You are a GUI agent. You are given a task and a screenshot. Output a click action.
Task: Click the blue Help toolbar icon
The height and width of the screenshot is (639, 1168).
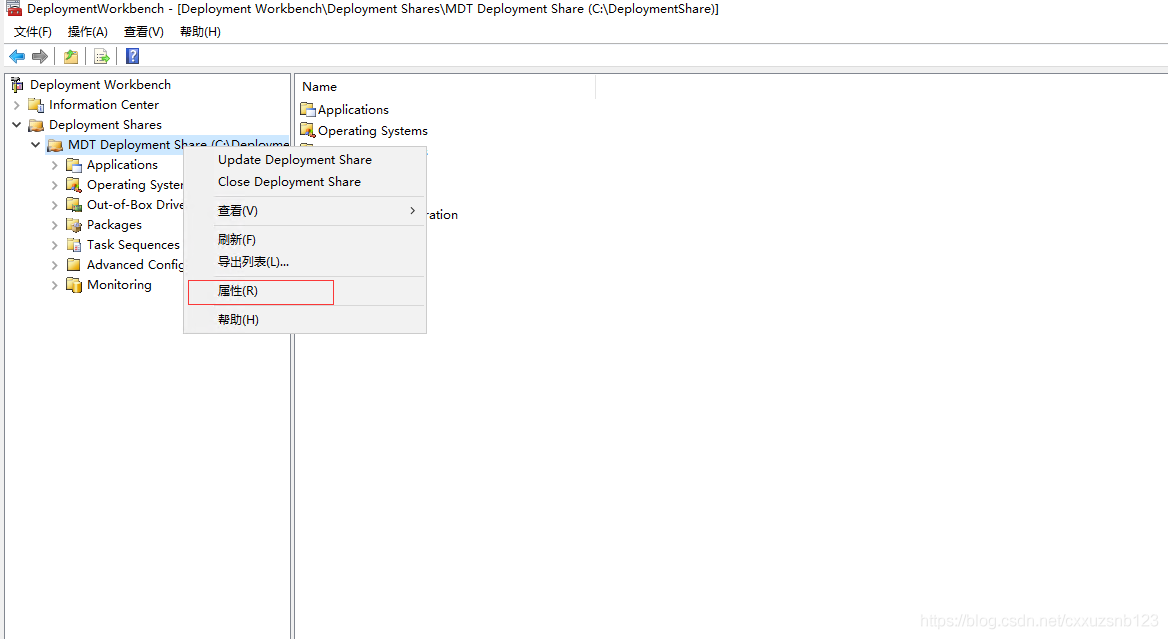point(133,57)
